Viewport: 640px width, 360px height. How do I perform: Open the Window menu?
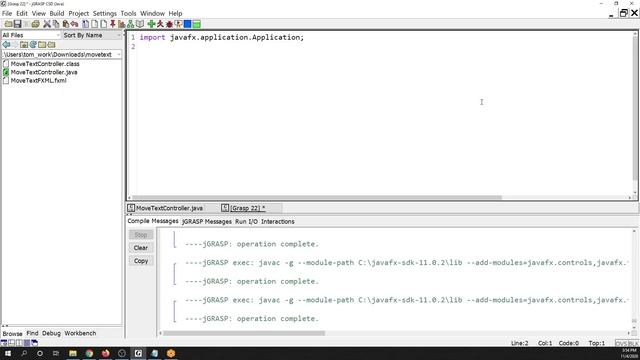click(x=152, y=13)
